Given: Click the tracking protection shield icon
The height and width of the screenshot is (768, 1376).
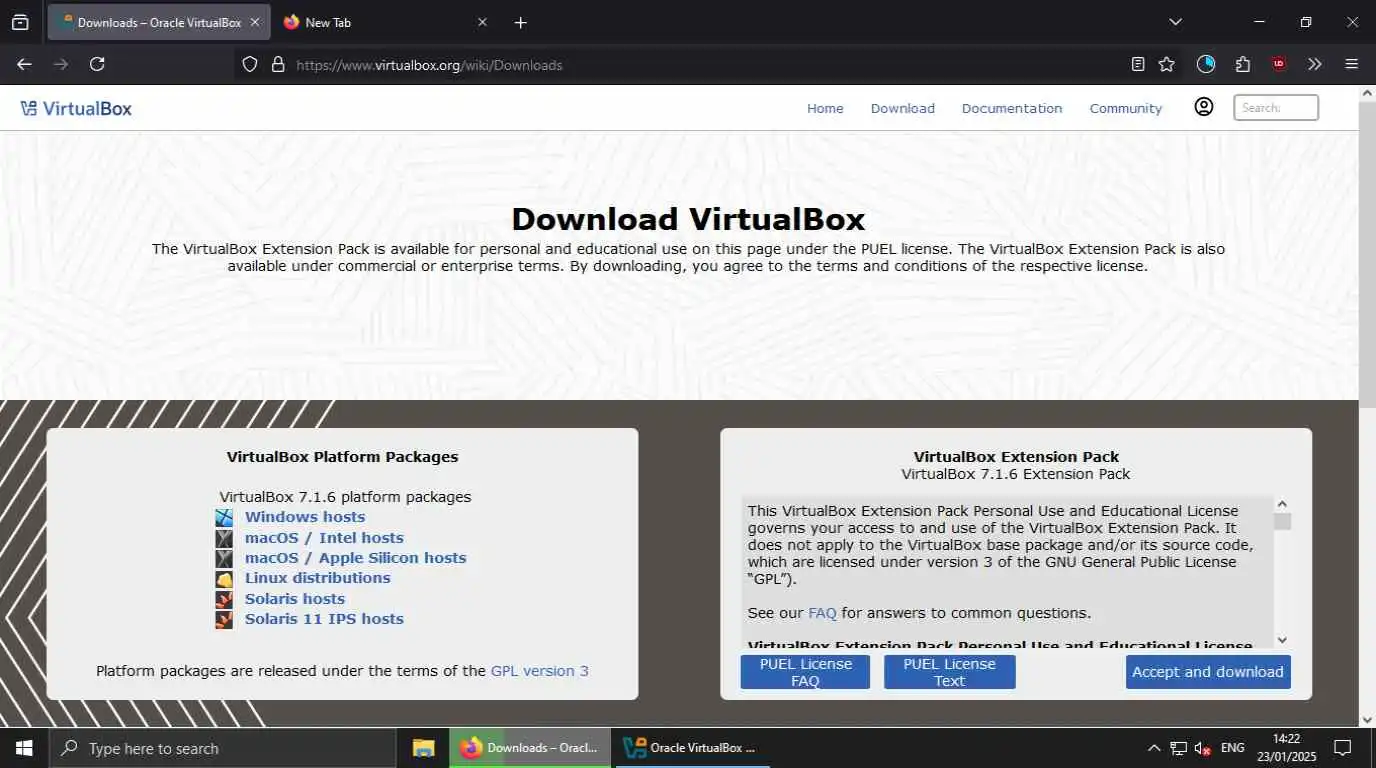Looking at the screenshot, I should 250,64.
